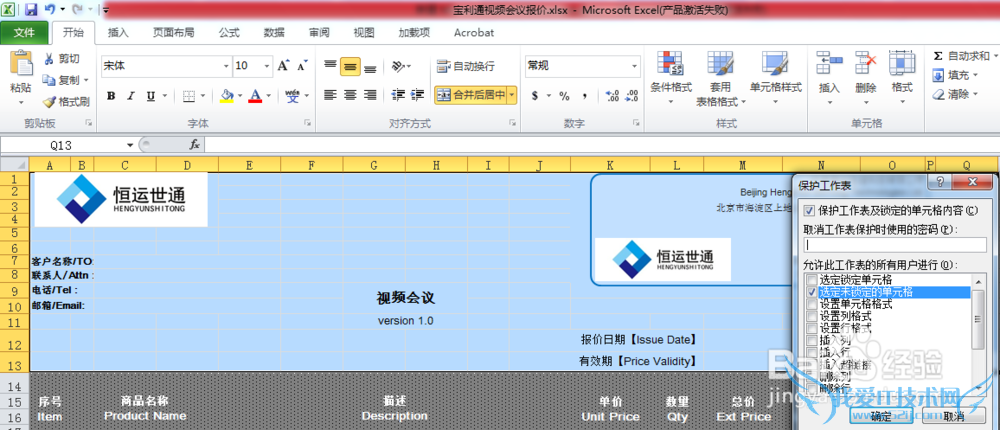Click the Delete cells (删除) icon
1000x430 pixels.
pos(866,75)
